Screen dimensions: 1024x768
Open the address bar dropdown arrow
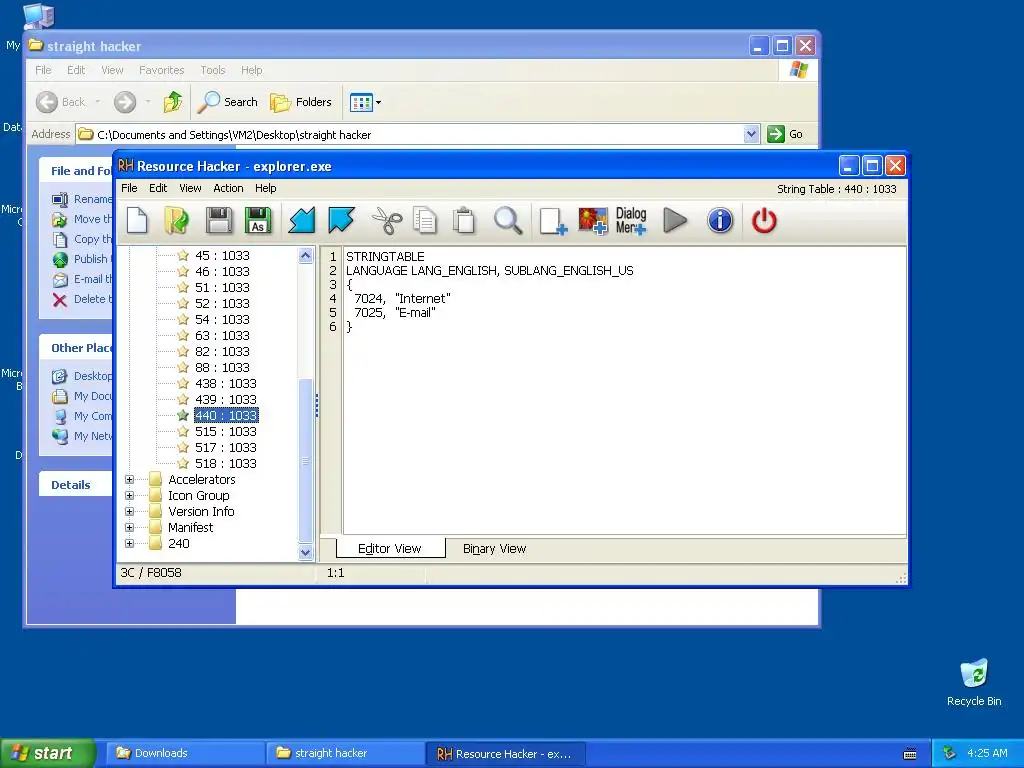point(751,134)
